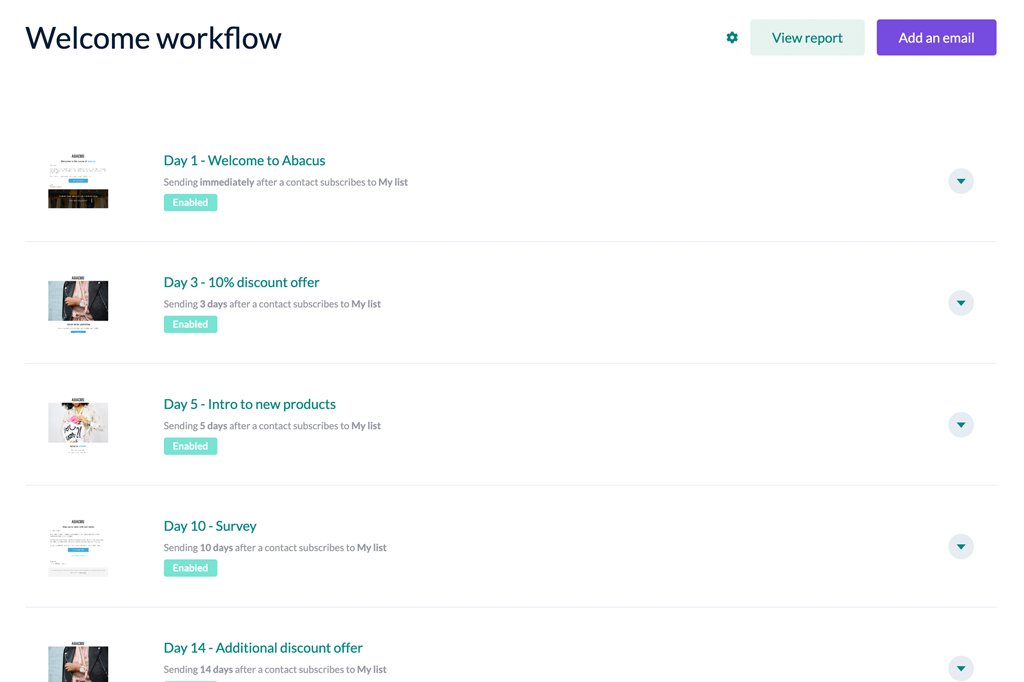
Task: Click the View report button
Action: (807, 37)
